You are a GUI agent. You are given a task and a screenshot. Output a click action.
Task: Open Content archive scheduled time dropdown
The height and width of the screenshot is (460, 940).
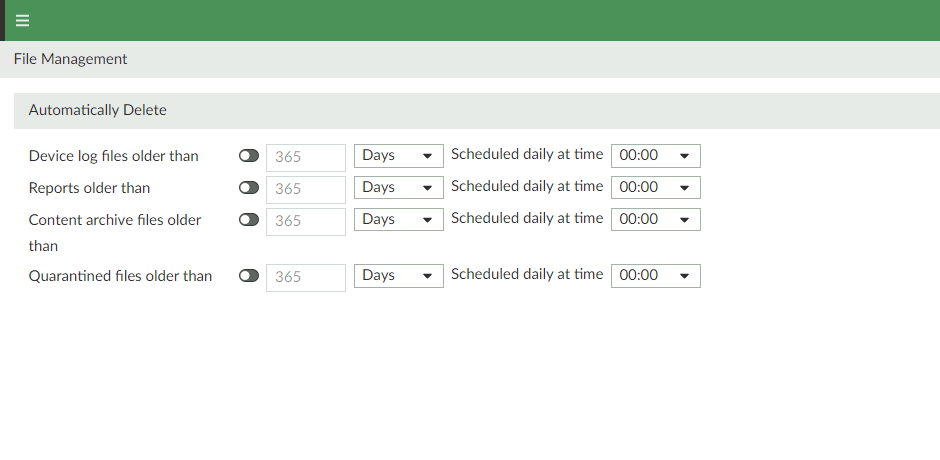(x=655, y=220)
